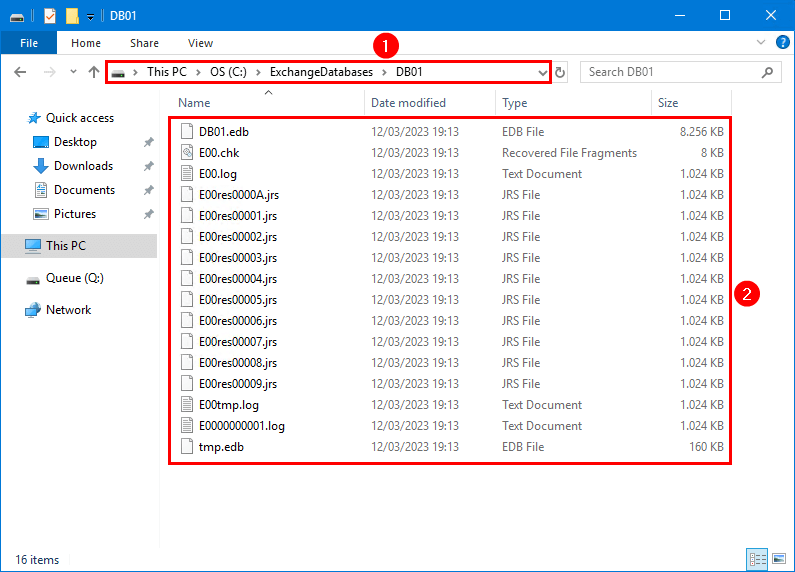Select Quick access in navigation pane

point(80,118)
